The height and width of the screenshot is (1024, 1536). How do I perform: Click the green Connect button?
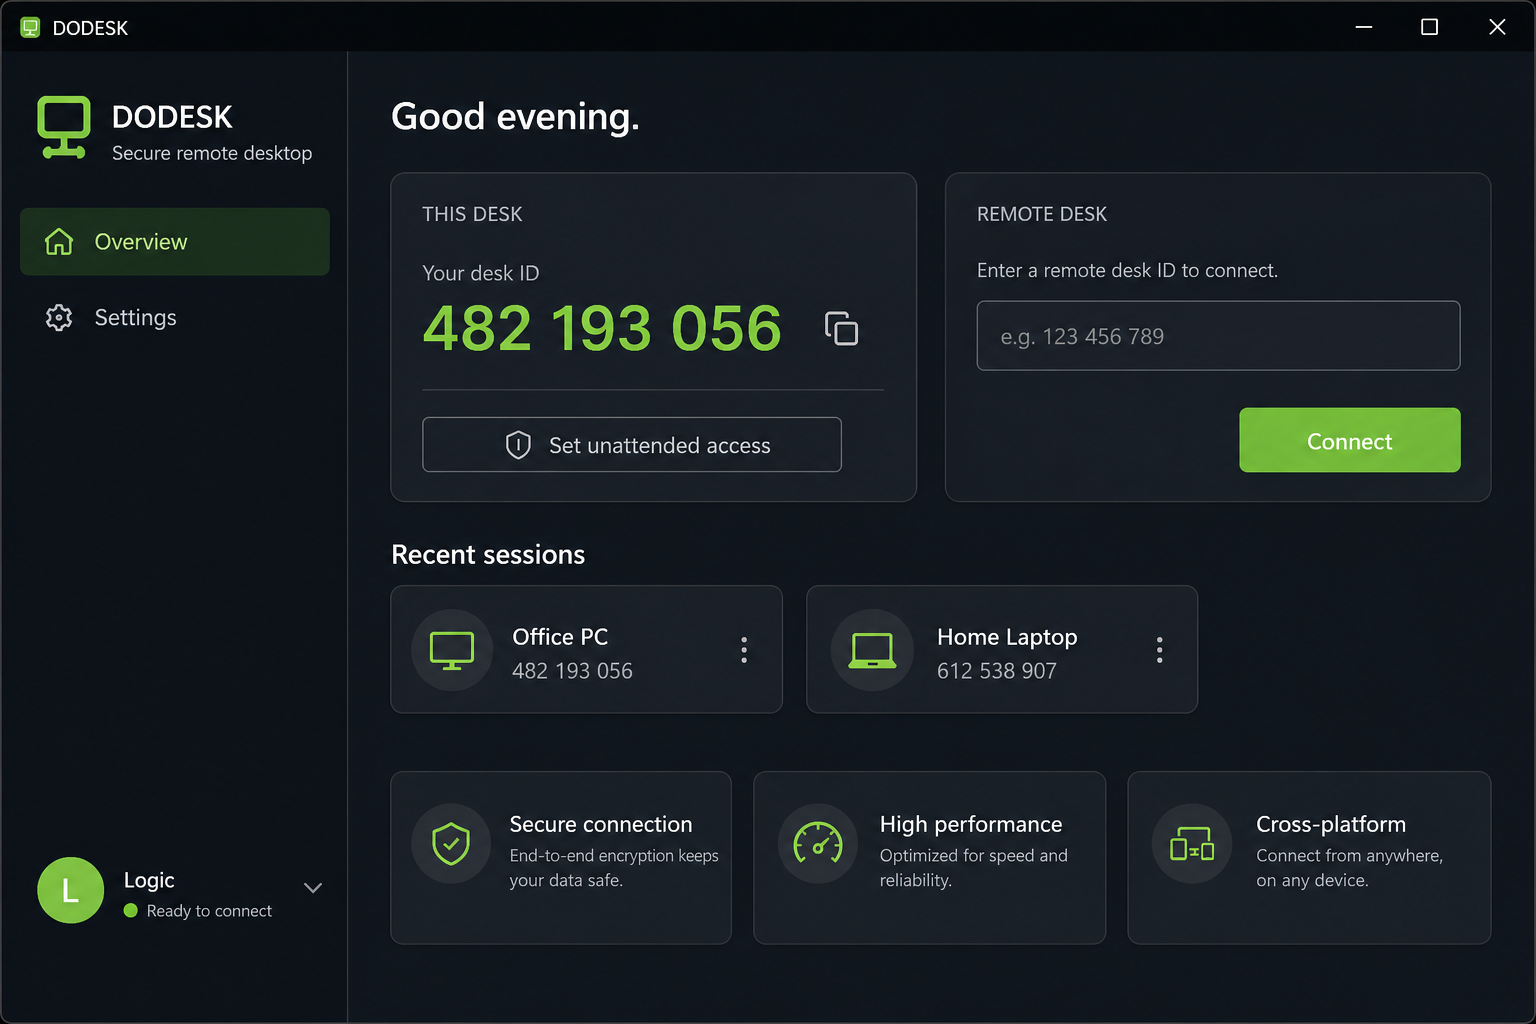click(x=1350, y=440)
